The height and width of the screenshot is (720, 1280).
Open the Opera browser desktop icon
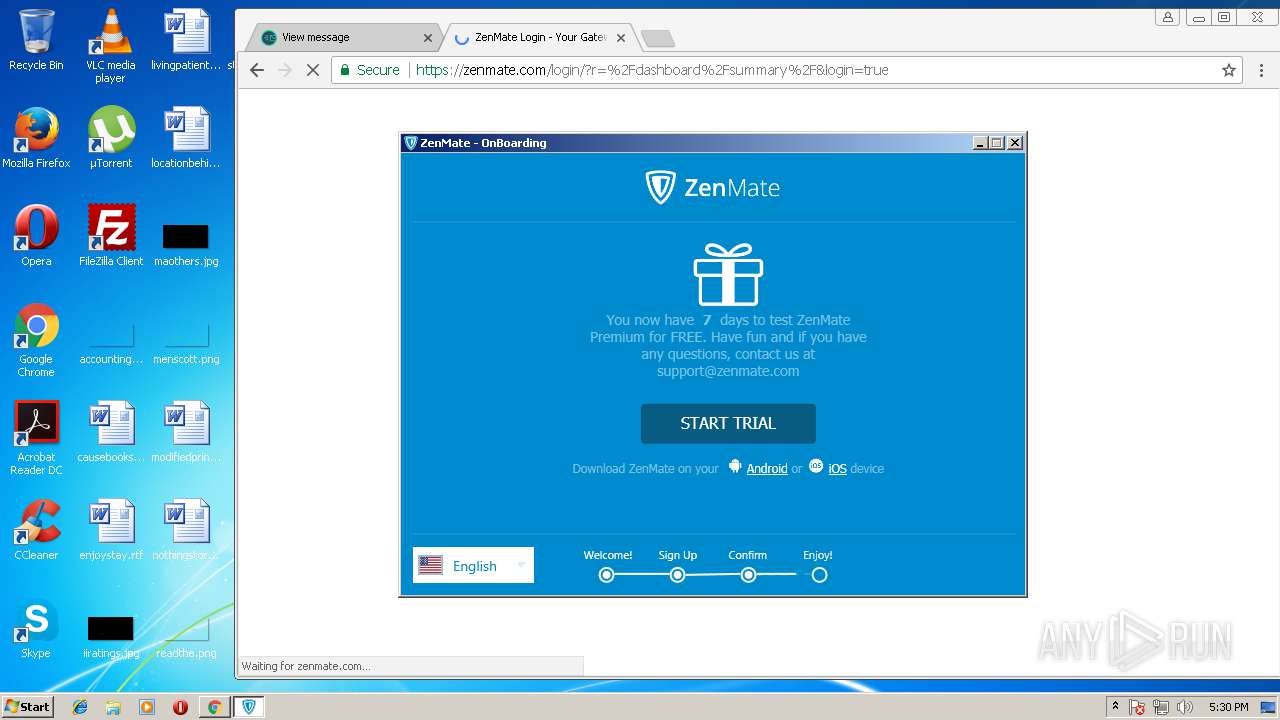coord(36,236)
